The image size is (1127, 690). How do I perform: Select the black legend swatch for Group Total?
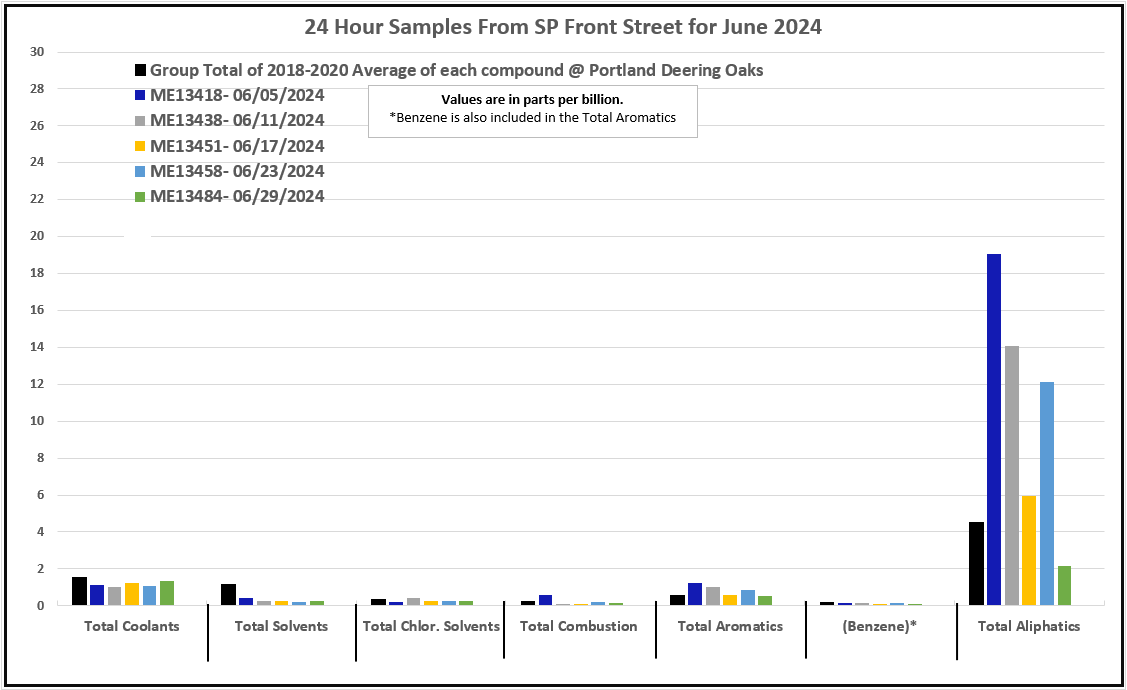(141, 71)
